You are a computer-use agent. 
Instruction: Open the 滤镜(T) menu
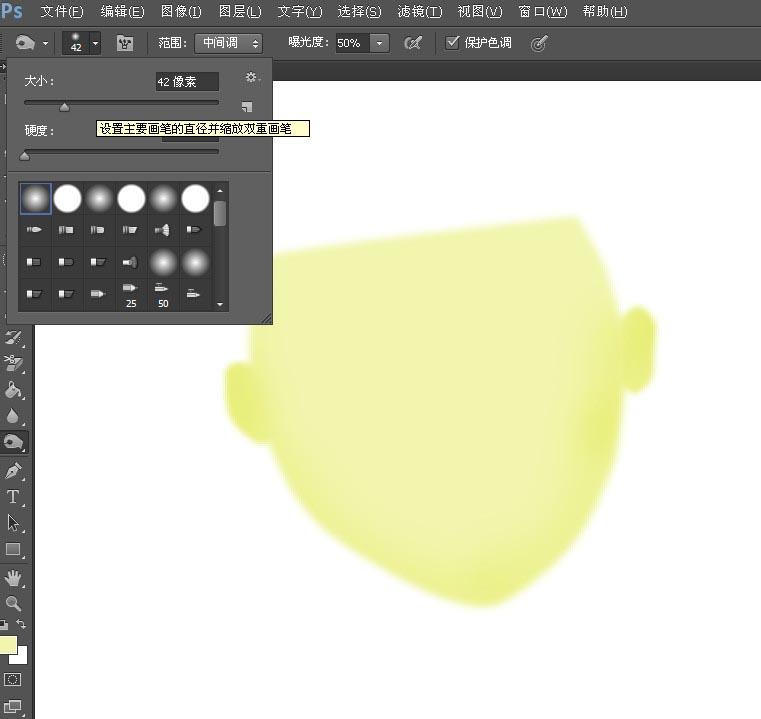[x=419, y=11]
